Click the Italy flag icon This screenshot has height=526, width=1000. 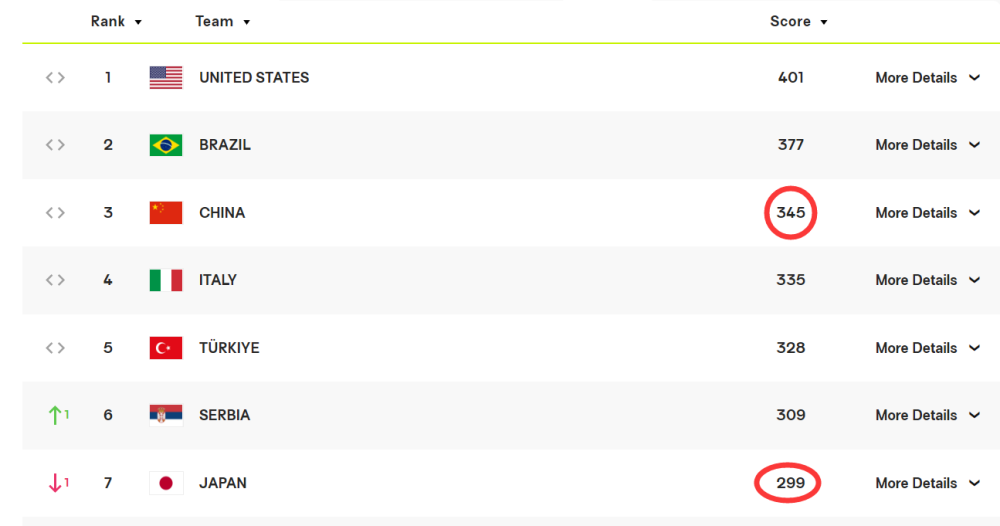(x=166, y=280)
